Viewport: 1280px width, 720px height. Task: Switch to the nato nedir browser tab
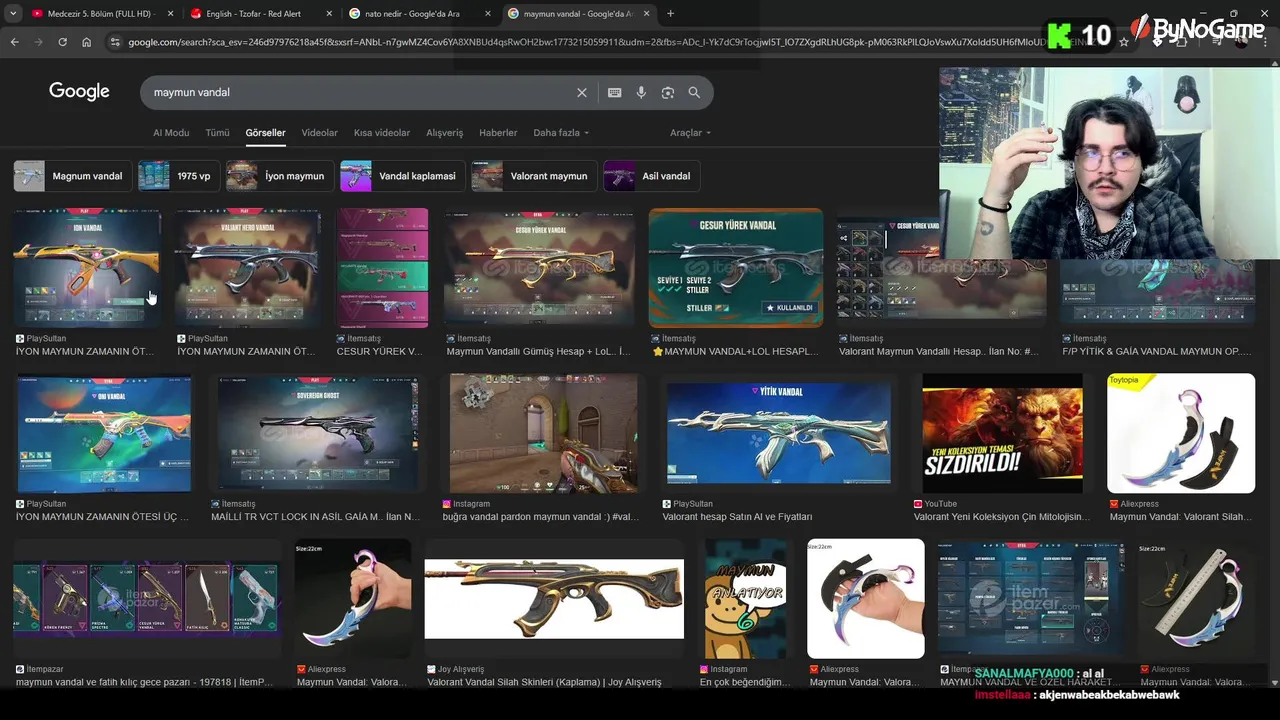pyautogui.click(x=418, y=14)
